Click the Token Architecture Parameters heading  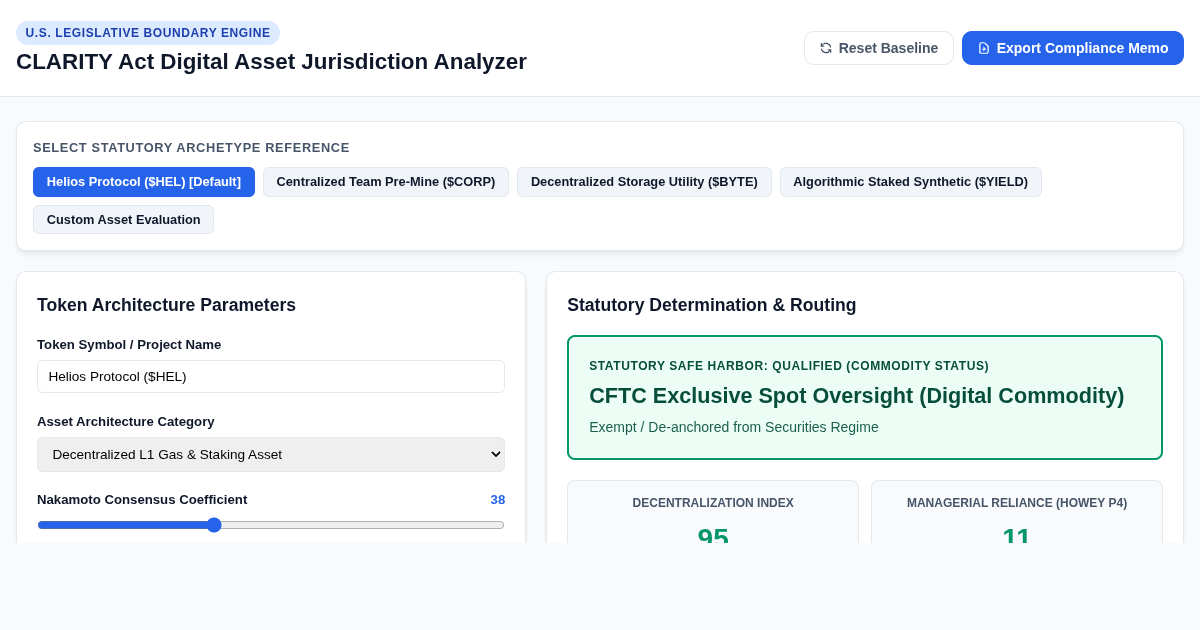[x=166, y=305]
